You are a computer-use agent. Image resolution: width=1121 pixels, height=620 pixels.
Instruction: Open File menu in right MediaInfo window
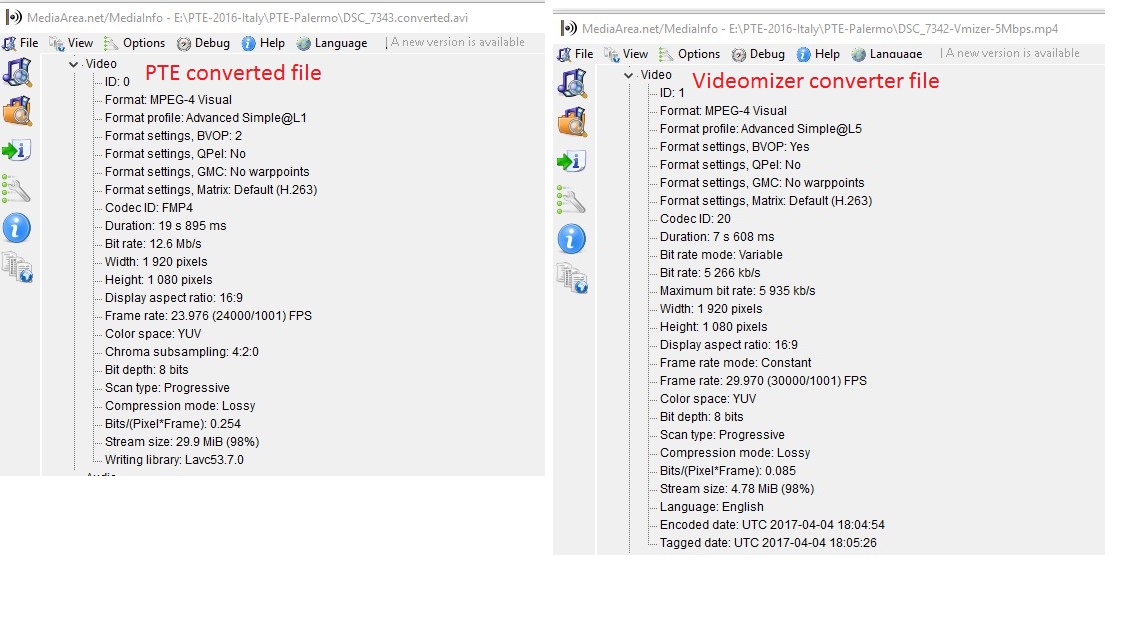click(576, 54)
